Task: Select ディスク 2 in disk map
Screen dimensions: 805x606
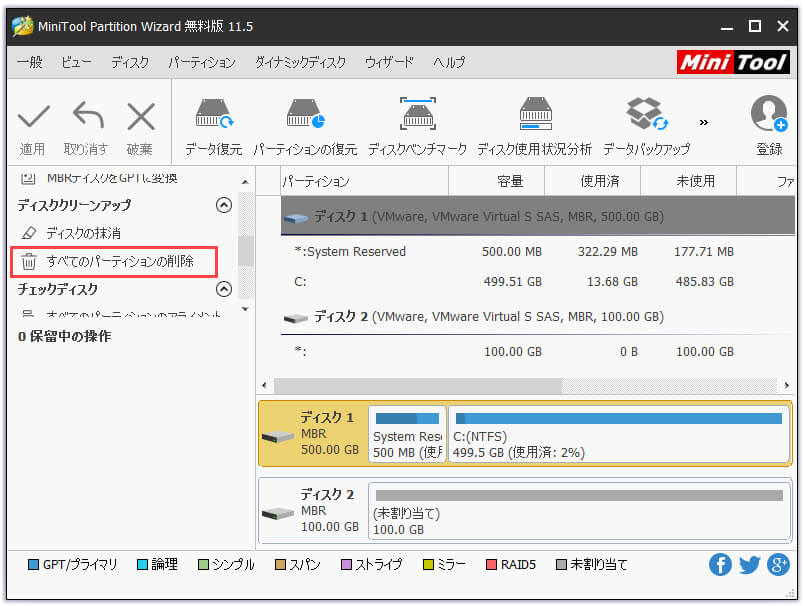Action: 313,511
